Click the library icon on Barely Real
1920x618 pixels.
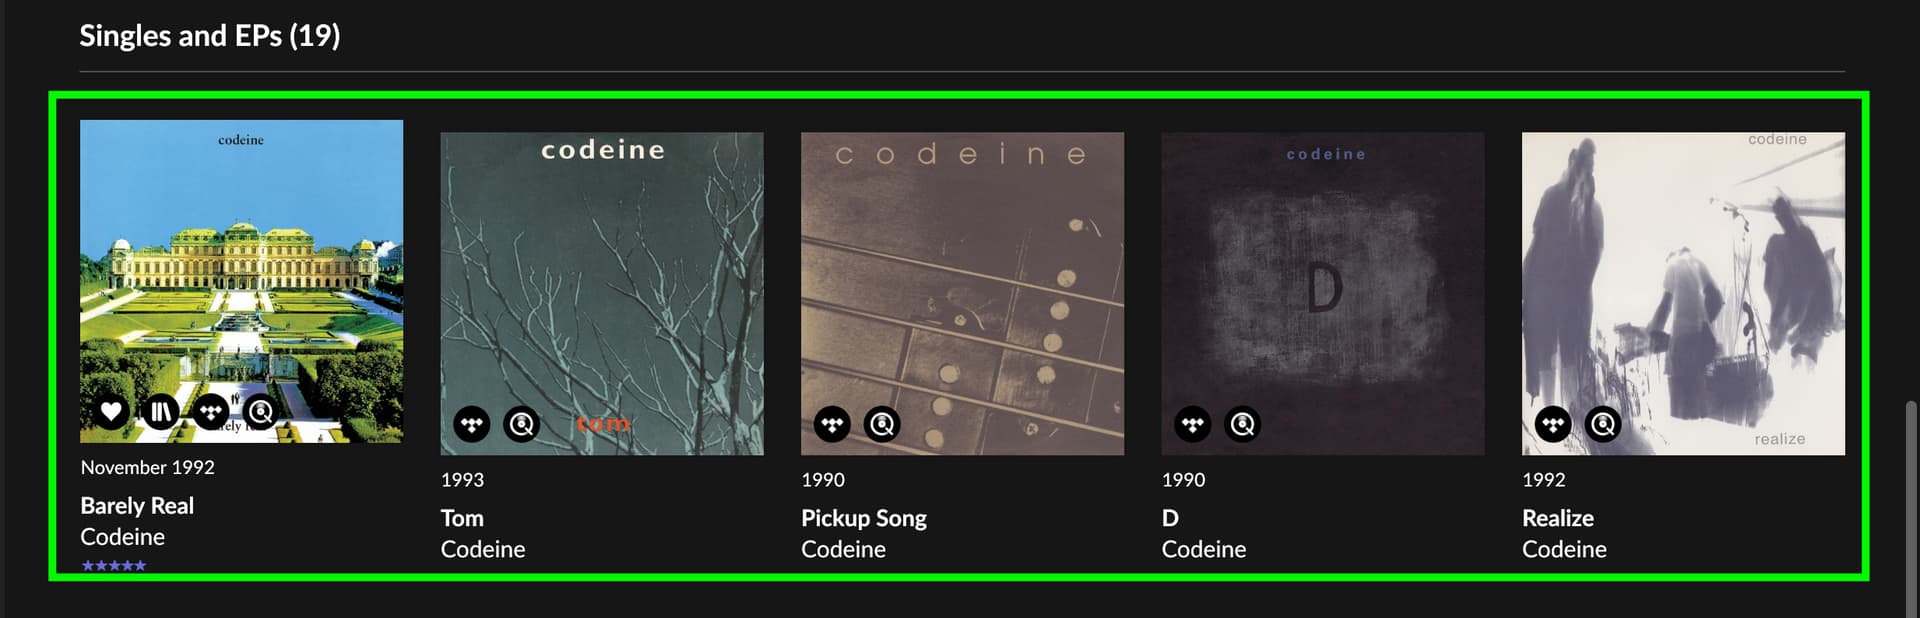(x=160, y=411)
